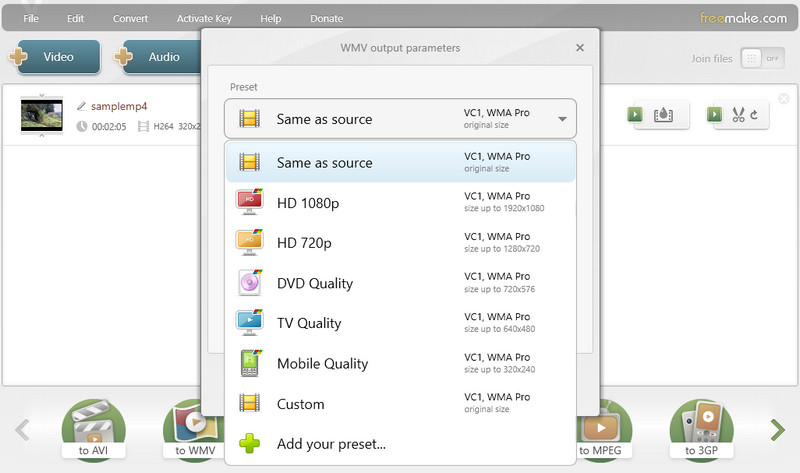The image size is (800, 473).
Task: Click the VC1, WMA Pro text of HD 1080p
Action: pyautogui.click(x=497, y=196)
